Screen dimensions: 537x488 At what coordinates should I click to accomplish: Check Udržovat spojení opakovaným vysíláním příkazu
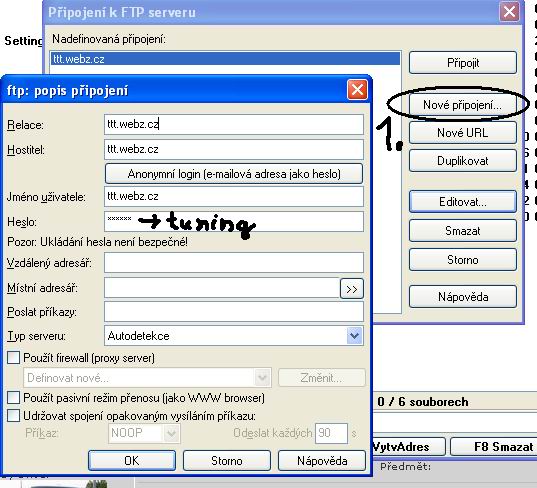coord(13,416)
